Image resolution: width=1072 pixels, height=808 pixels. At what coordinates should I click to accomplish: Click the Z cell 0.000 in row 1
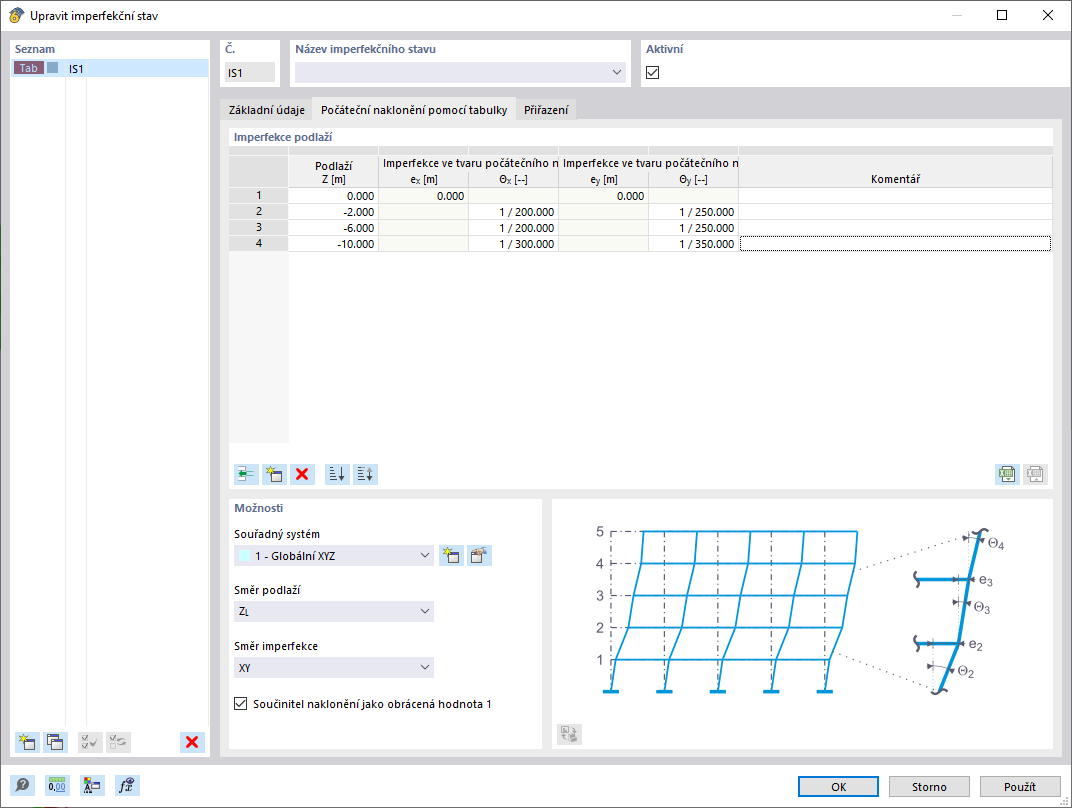[334, 196]
